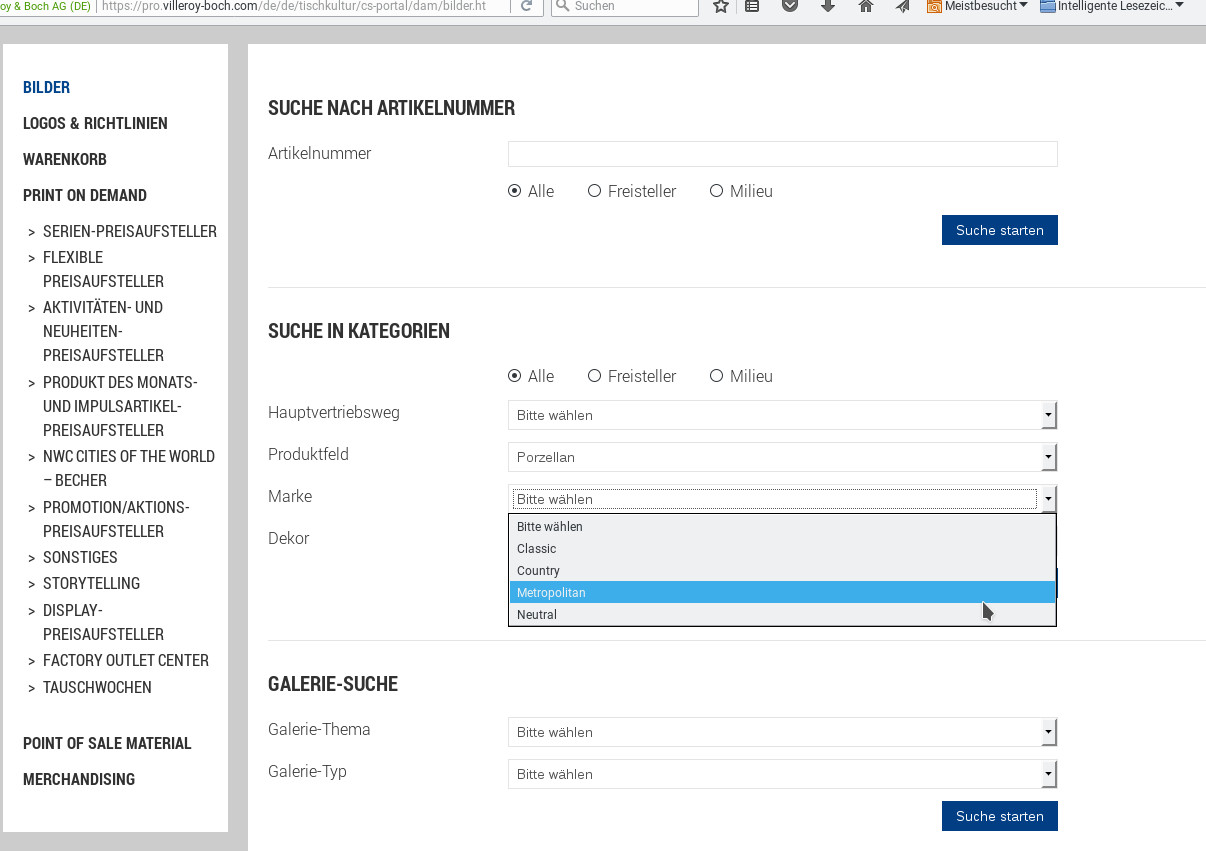The height and width of the screenshot is (851, 1206).
Task: Open the Hauptvertriebsweg dropdown
Action: click(782, 415)
